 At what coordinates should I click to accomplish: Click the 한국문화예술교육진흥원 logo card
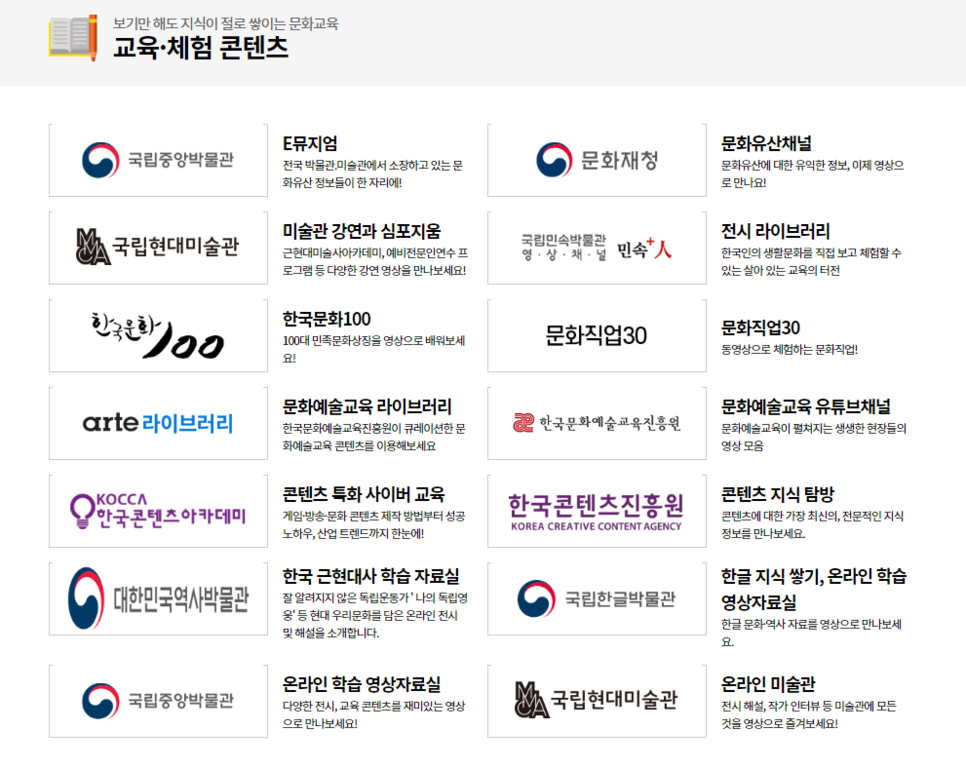(597, 423)
